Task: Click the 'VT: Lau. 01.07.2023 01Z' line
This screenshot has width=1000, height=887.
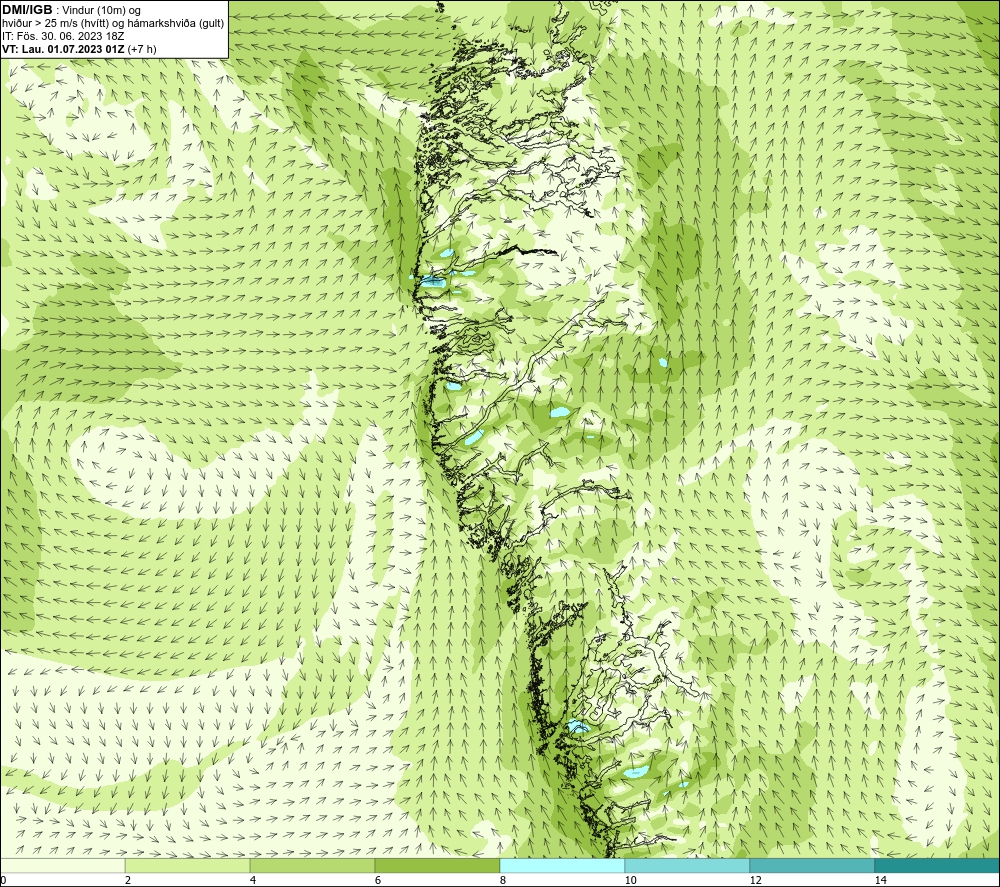Action: (64, 49)
